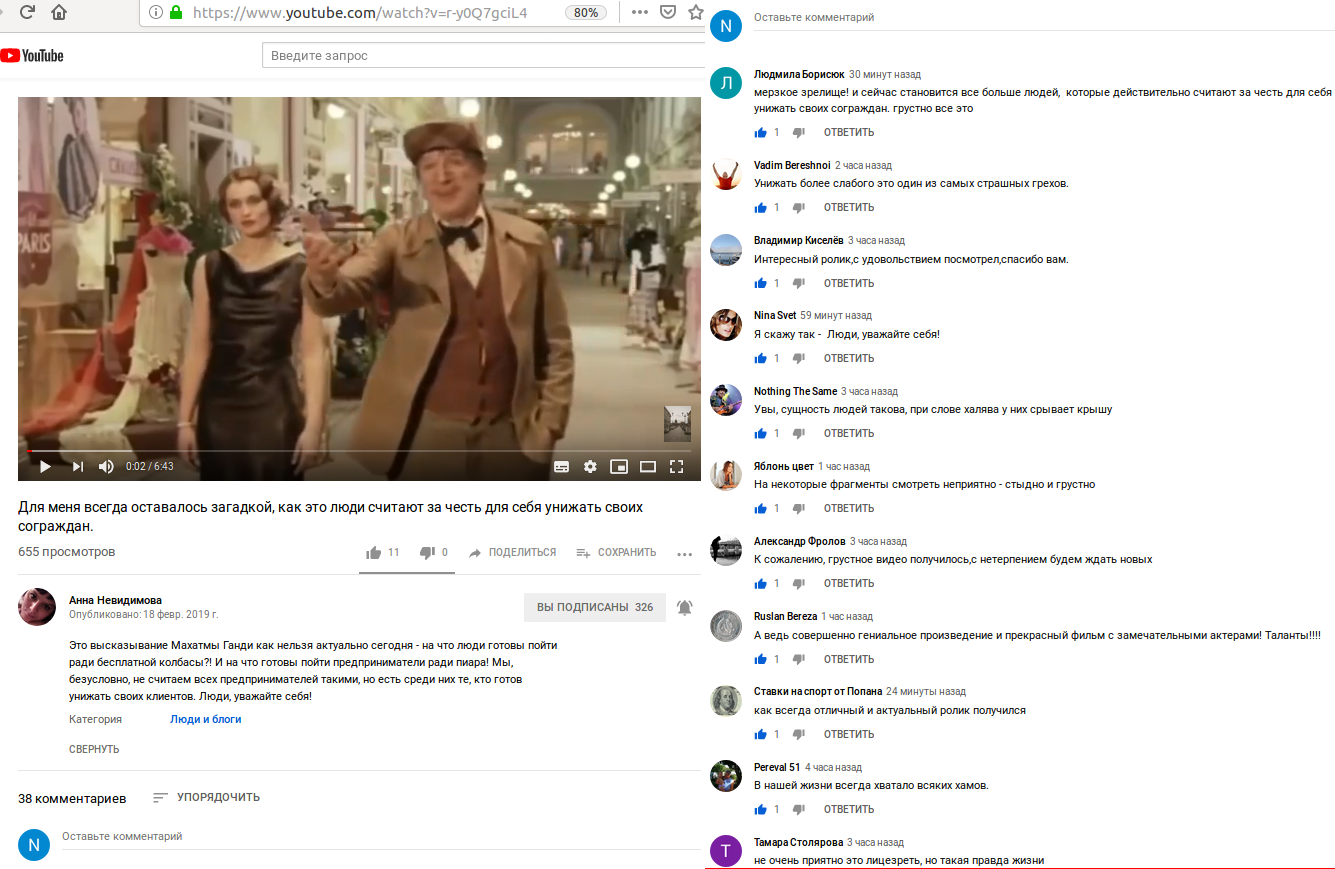Image resolution: width=1335 pixels, height=869 pixels.
Task: Skip to next video with the player icon
Action: tap(76, 466)
